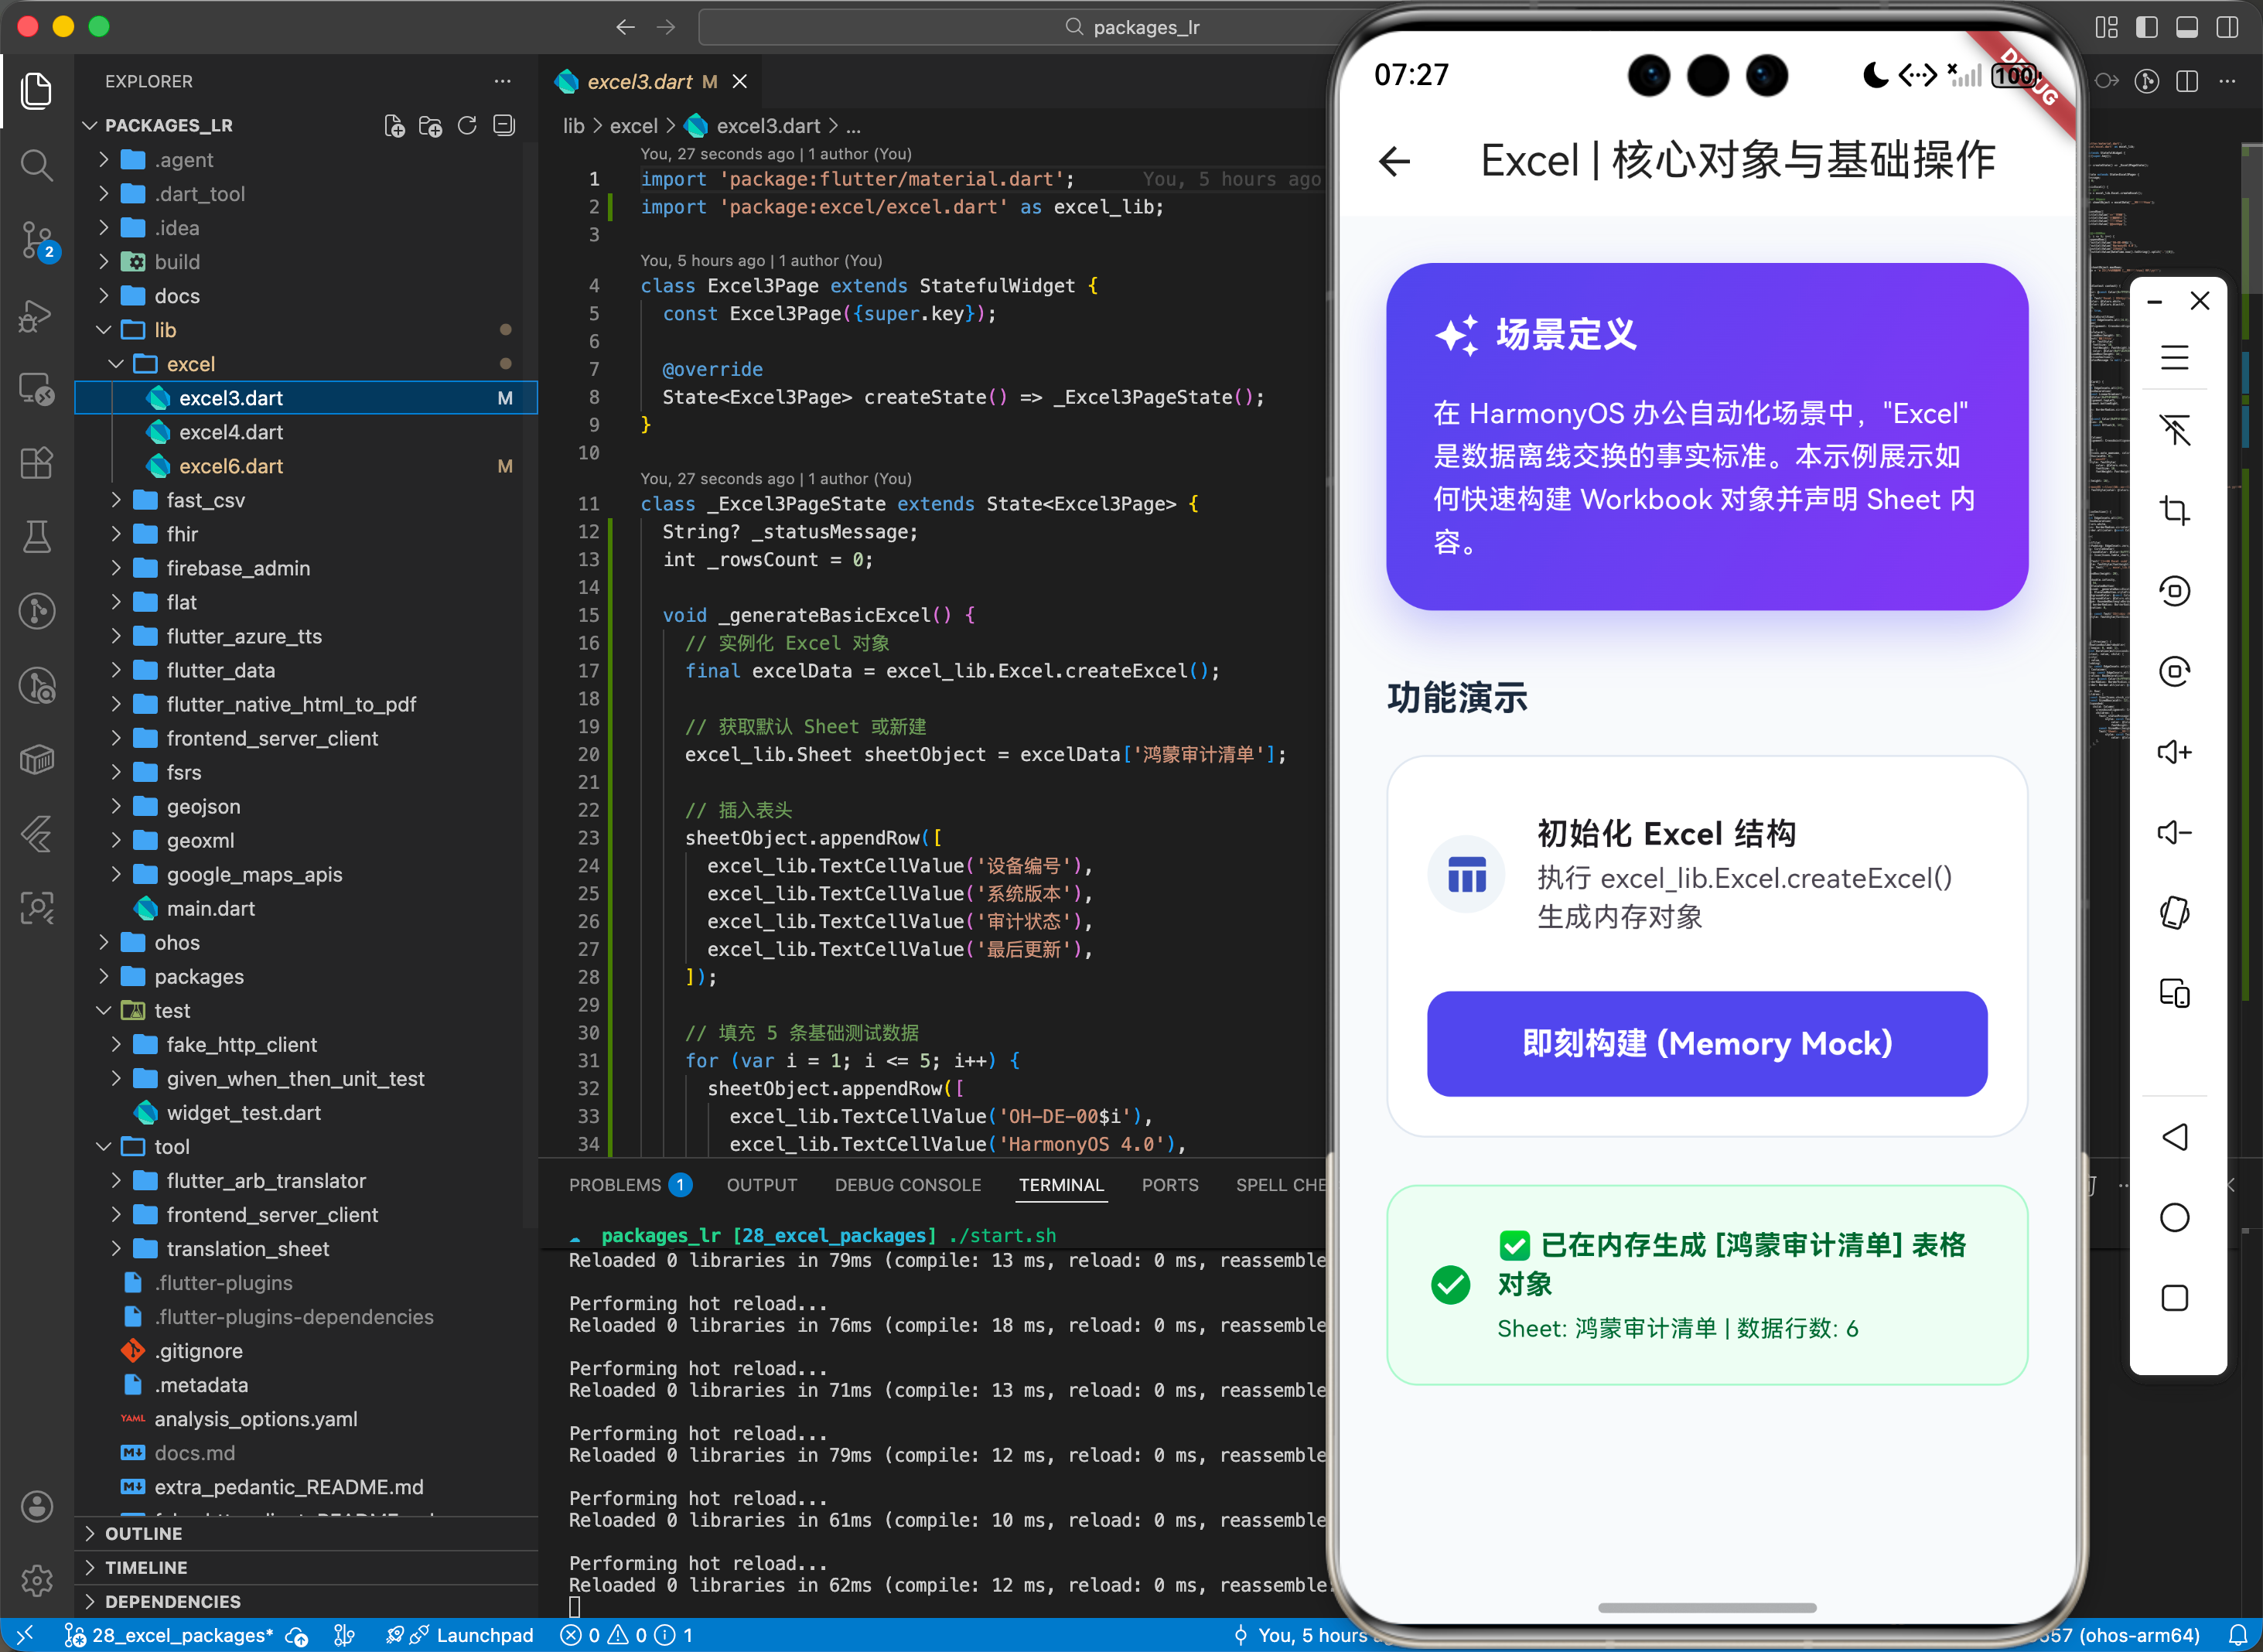
Task: Click Refresh Explorer icon
Action: point(467,126)
